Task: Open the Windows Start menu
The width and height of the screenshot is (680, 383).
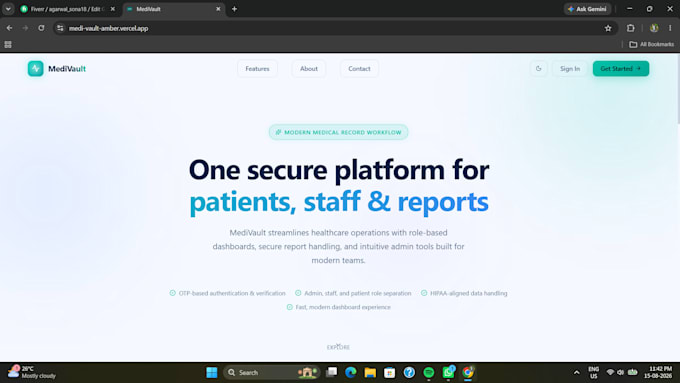Action: (x=212, y=372)
